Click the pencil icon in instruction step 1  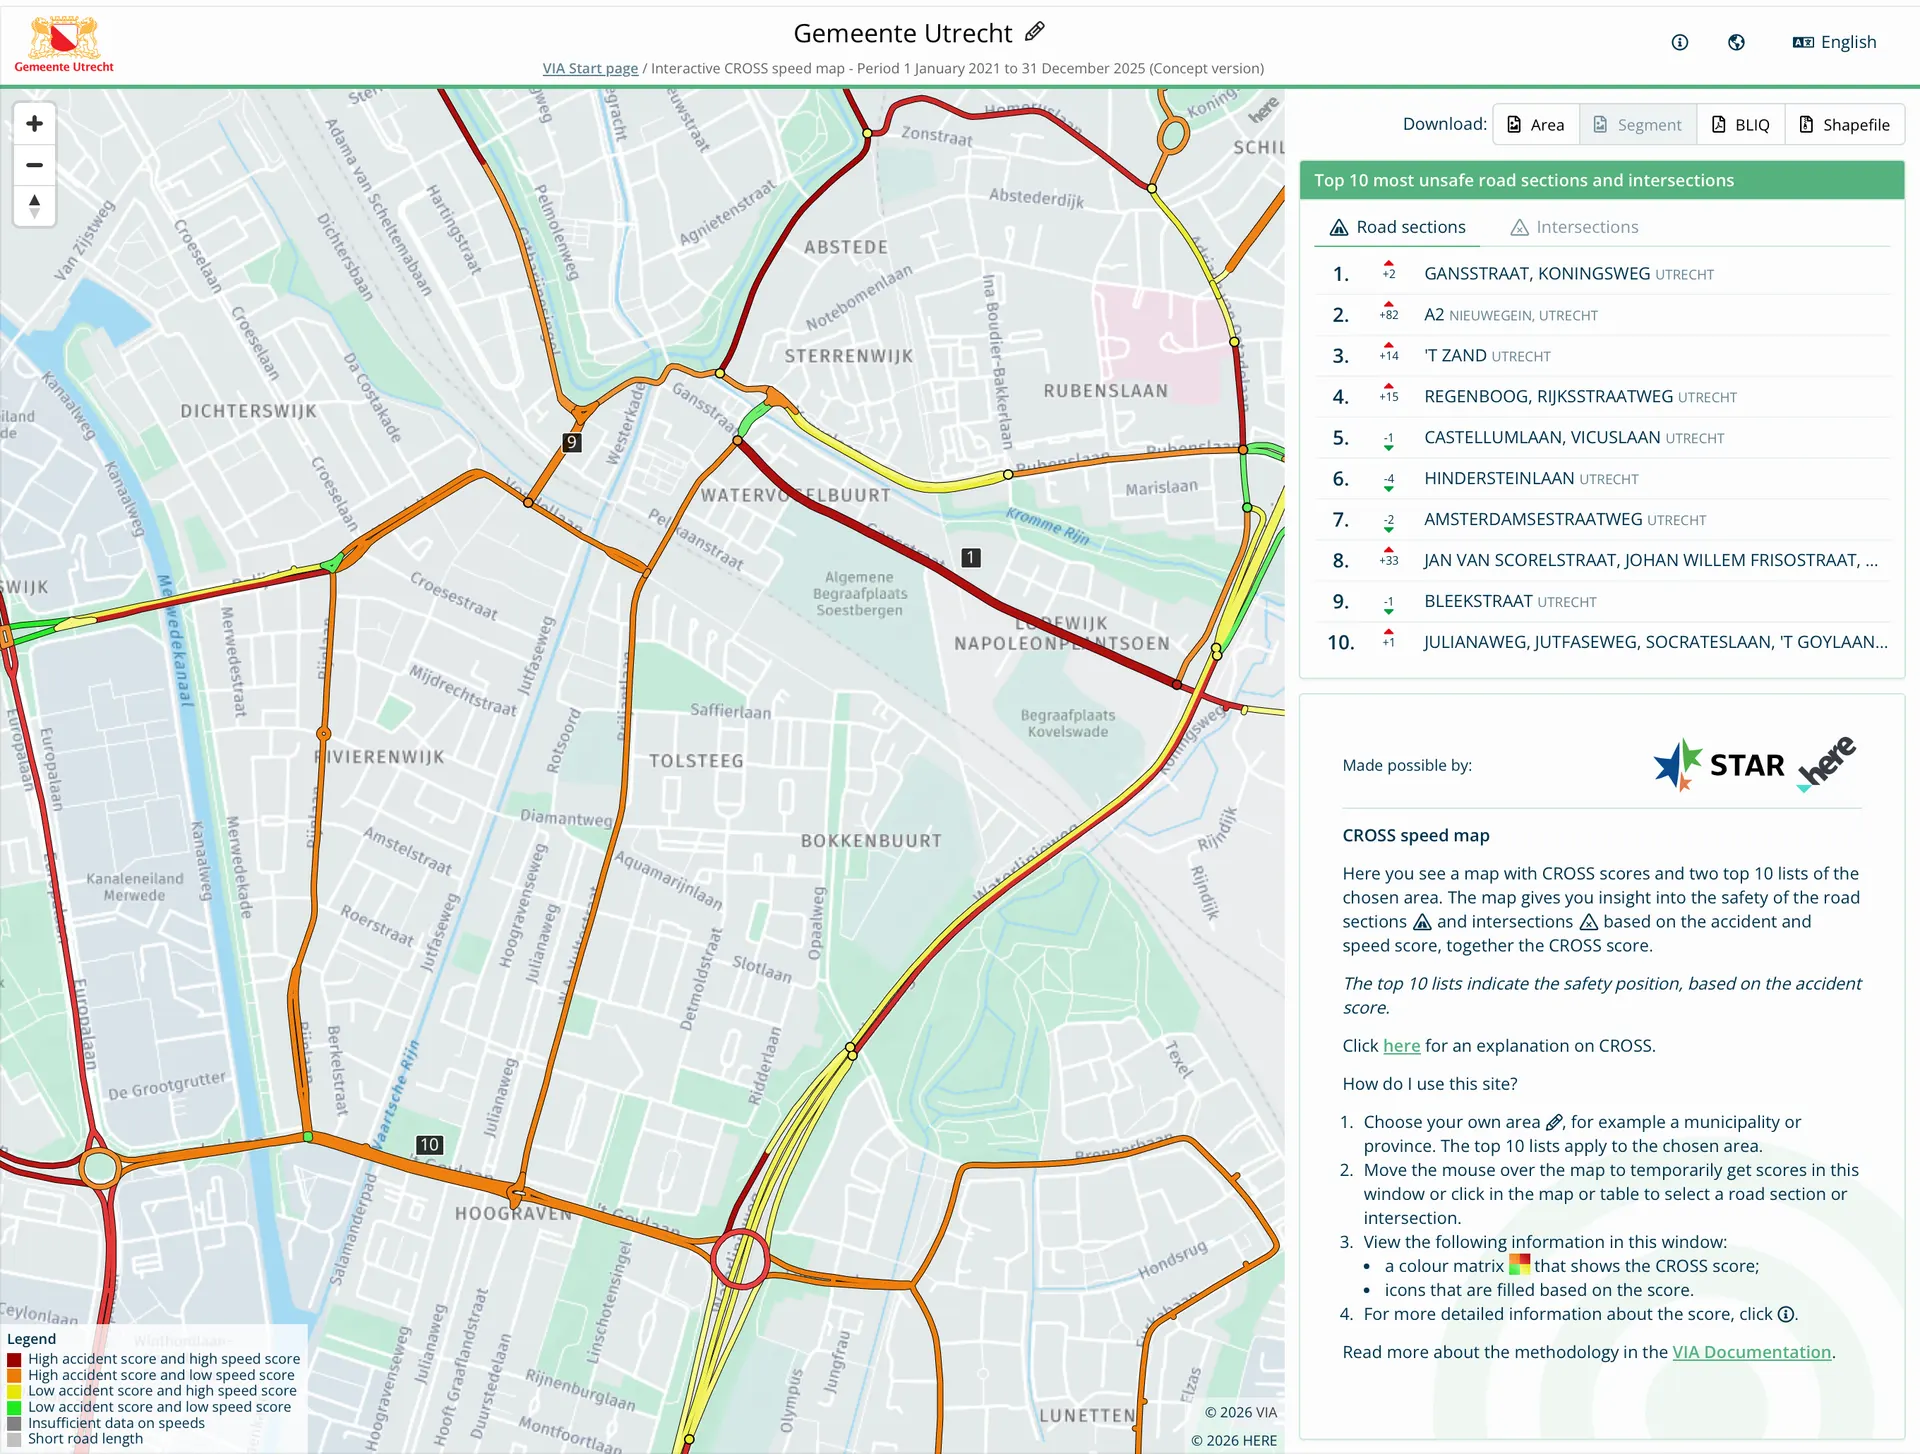[x=1554, y=1122]
